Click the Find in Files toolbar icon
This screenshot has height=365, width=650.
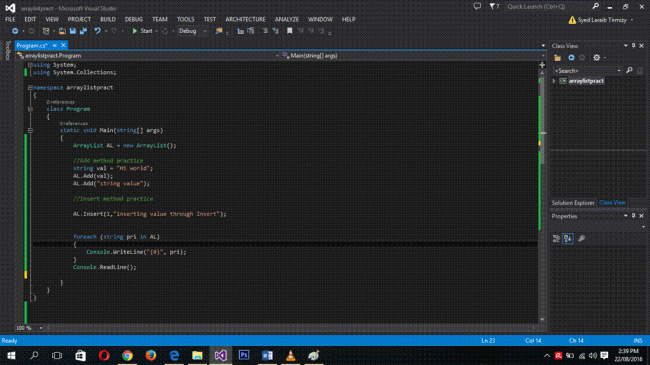click(x=218, y=31)
